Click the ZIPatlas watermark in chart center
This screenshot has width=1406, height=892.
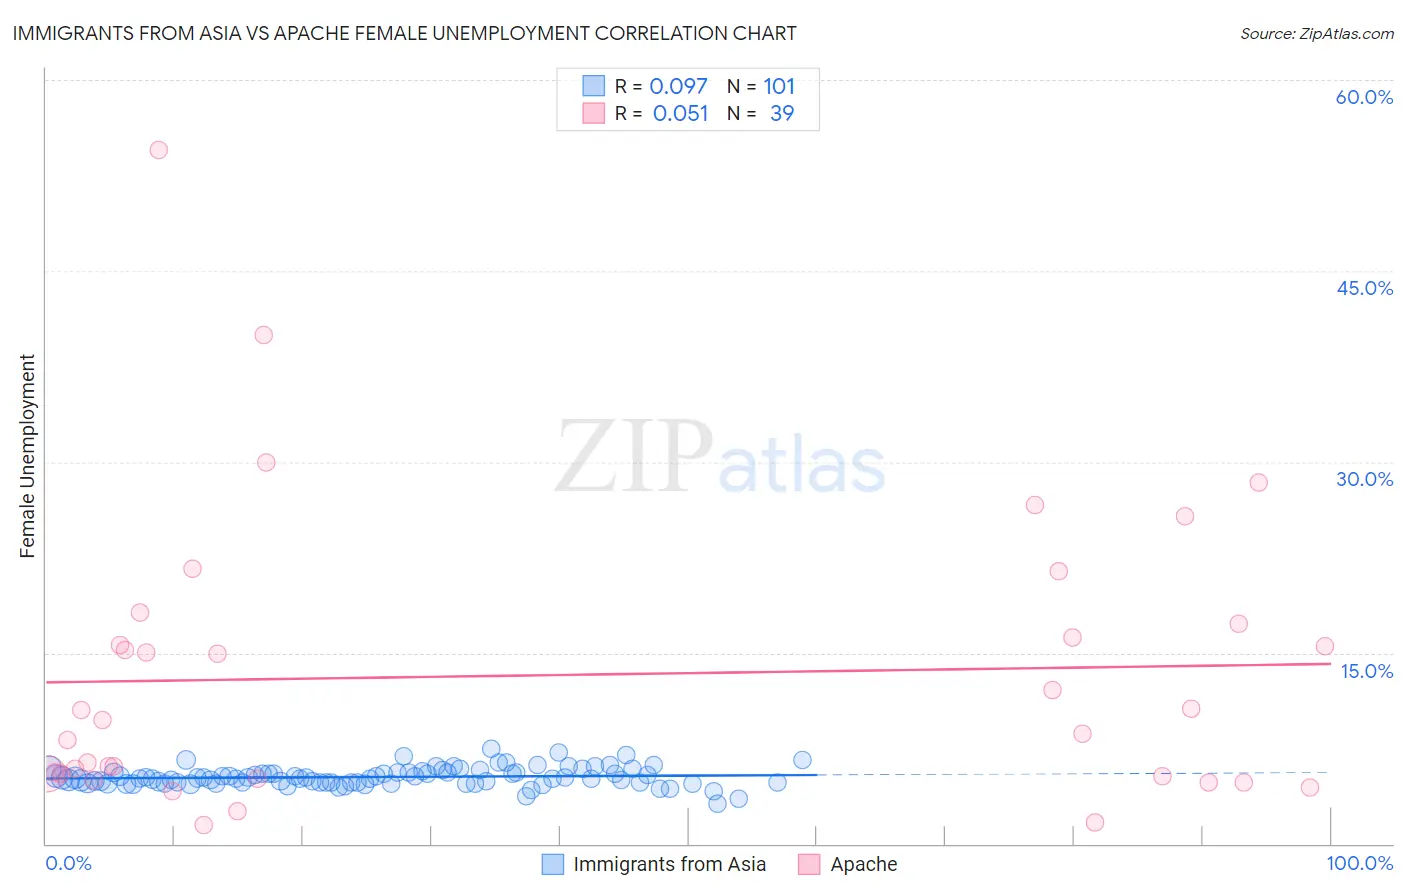pos(720,456)
